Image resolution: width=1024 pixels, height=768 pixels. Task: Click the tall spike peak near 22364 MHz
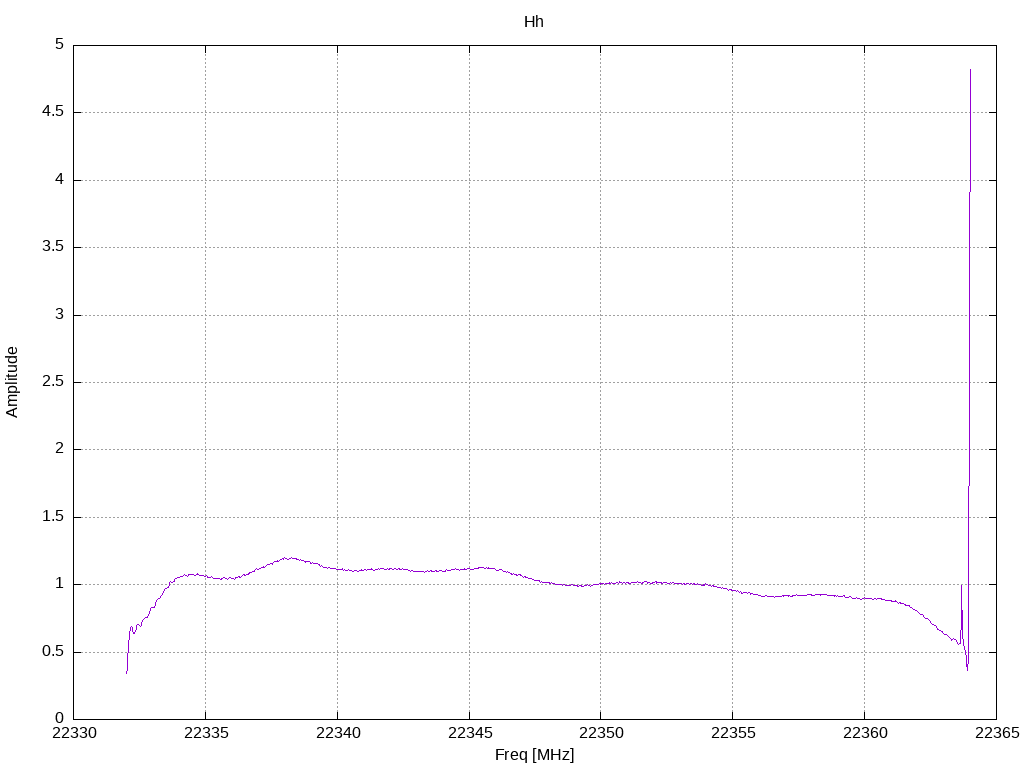click(970, 71)
